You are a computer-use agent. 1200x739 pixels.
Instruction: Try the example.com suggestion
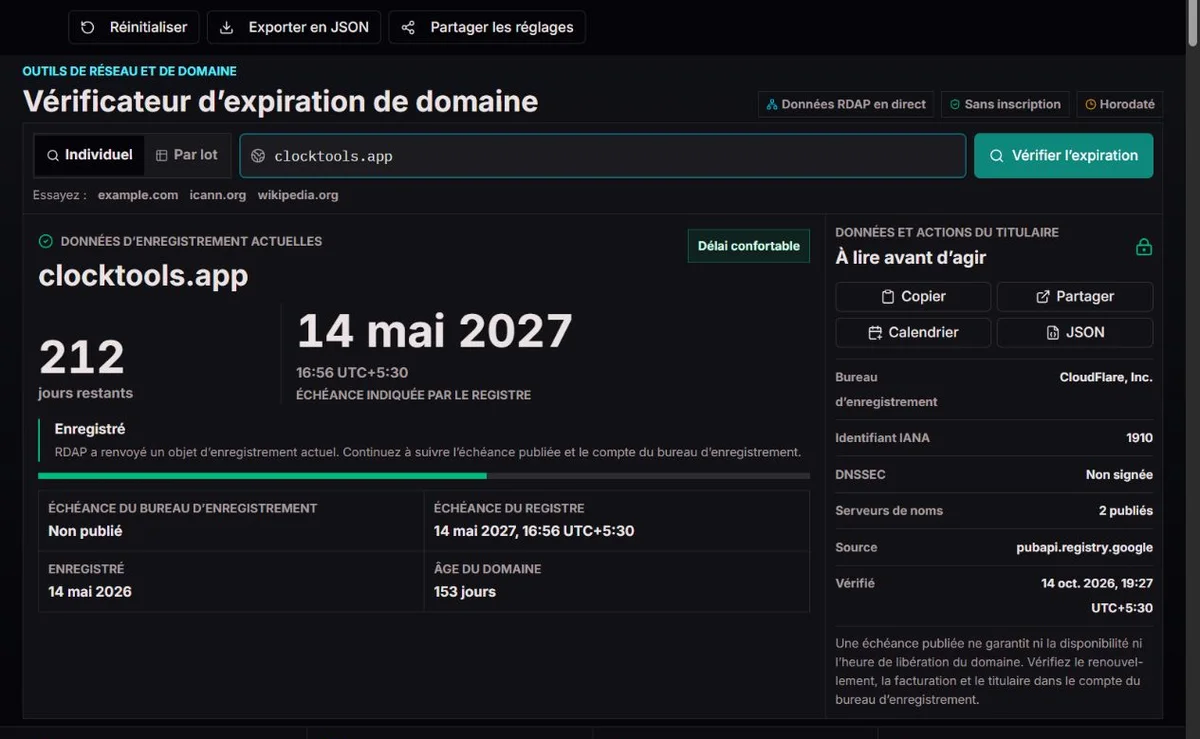tap(138, 195)
